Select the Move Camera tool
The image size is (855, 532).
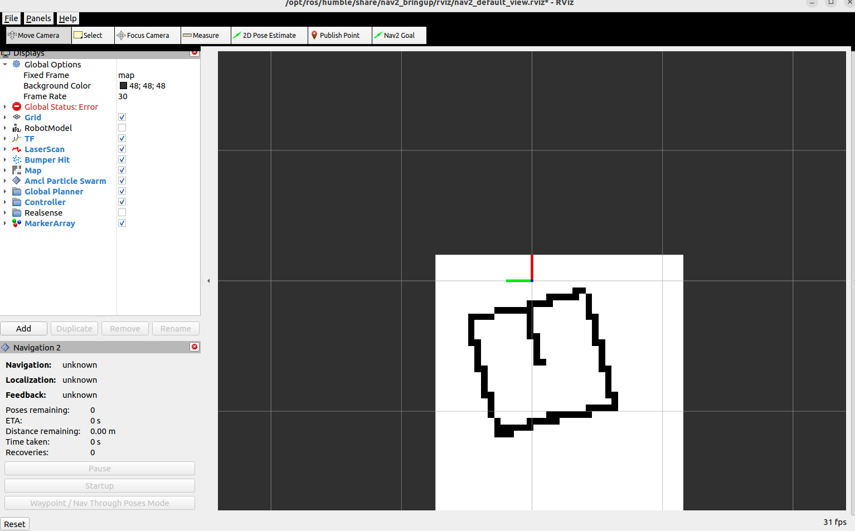(38, 35)
